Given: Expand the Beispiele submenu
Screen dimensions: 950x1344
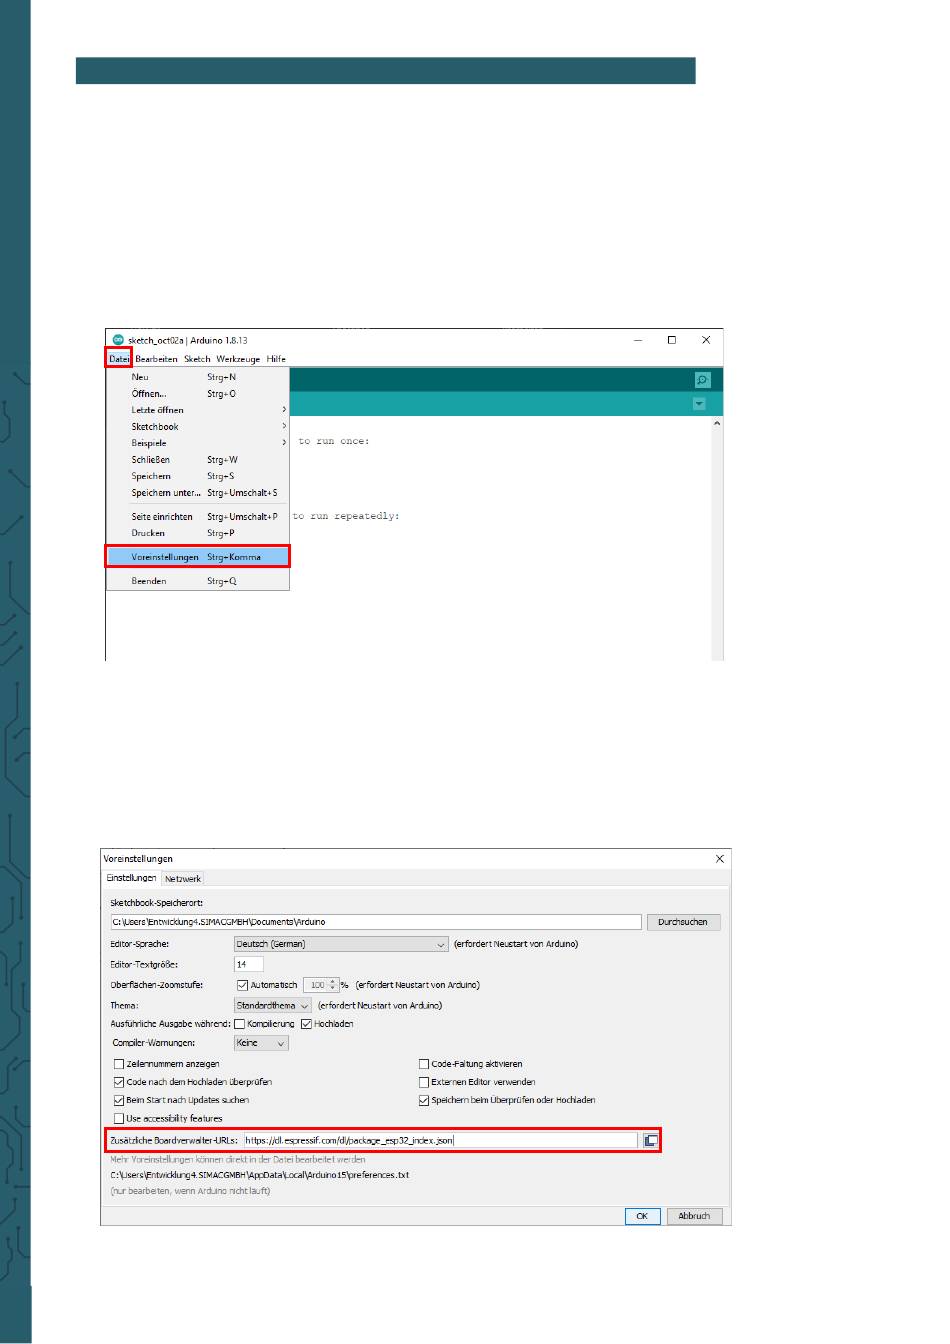Looking at the screenshot, I should 197,443.
